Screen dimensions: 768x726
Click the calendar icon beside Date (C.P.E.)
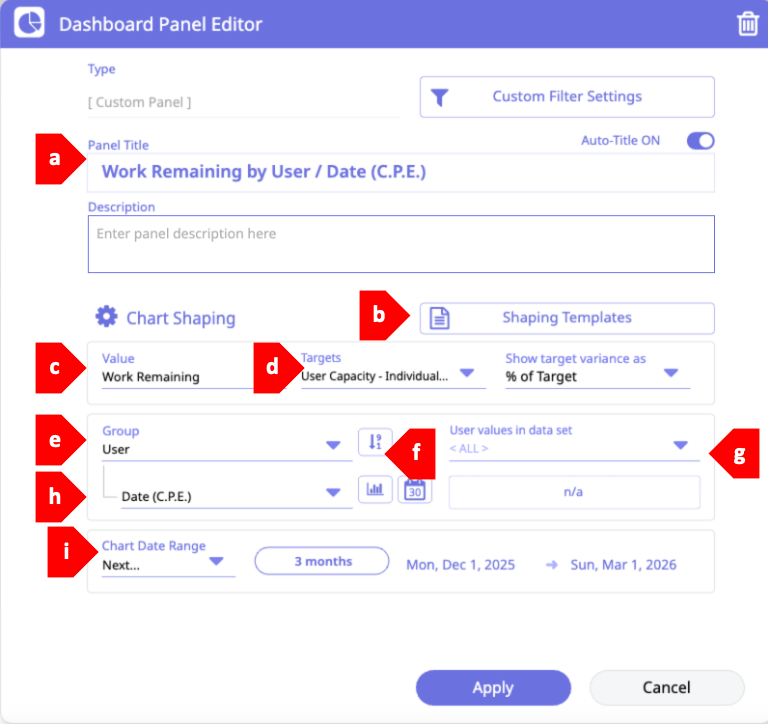[x=415, y=490]
